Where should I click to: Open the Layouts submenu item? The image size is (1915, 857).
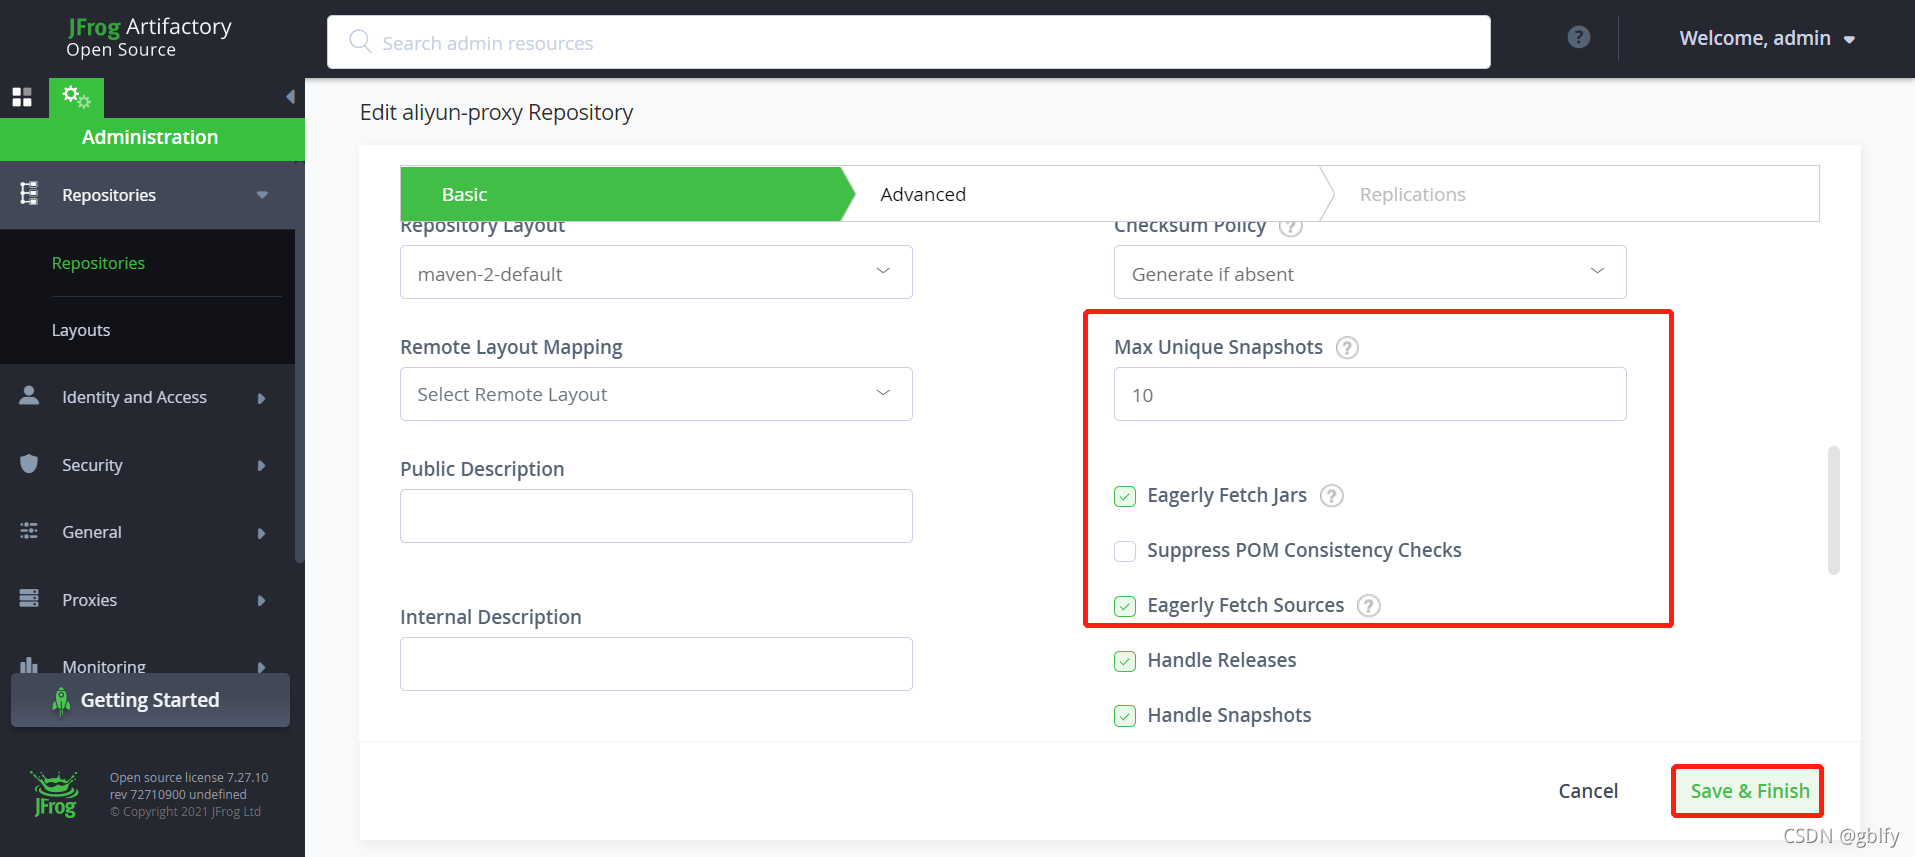(x=81, y=330)
